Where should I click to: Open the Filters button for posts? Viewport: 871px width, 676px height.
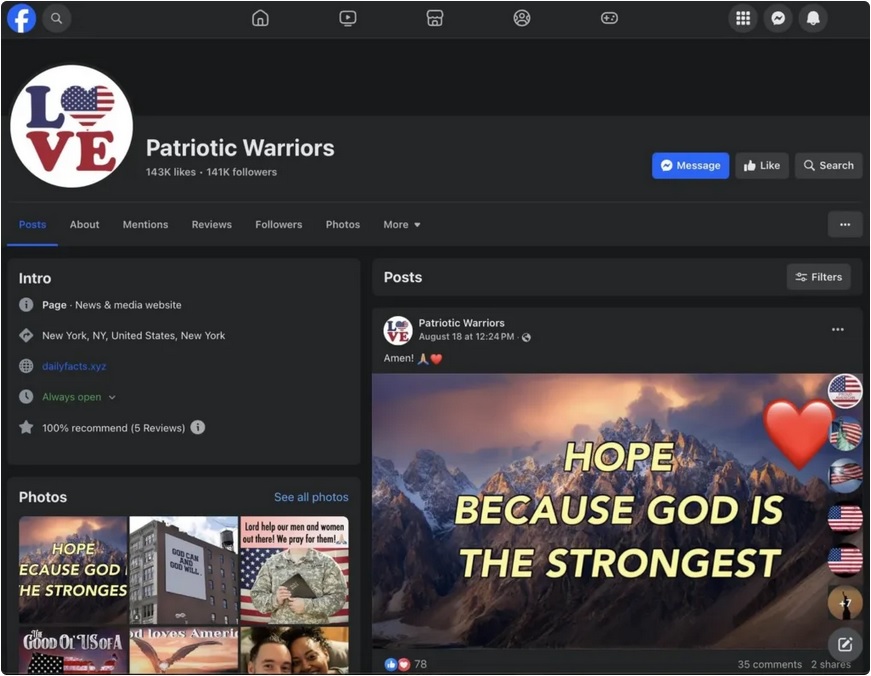(818, 277)
